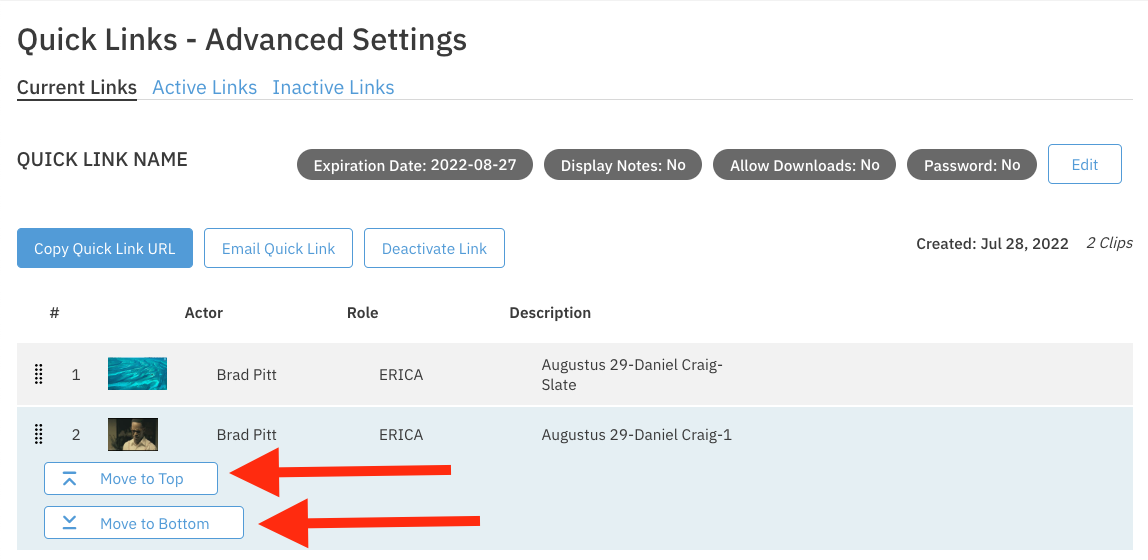Open the blue water clip thumbnail
Image resolution: width=1148 pixels, height=560 pixels.
coord(137,374)
